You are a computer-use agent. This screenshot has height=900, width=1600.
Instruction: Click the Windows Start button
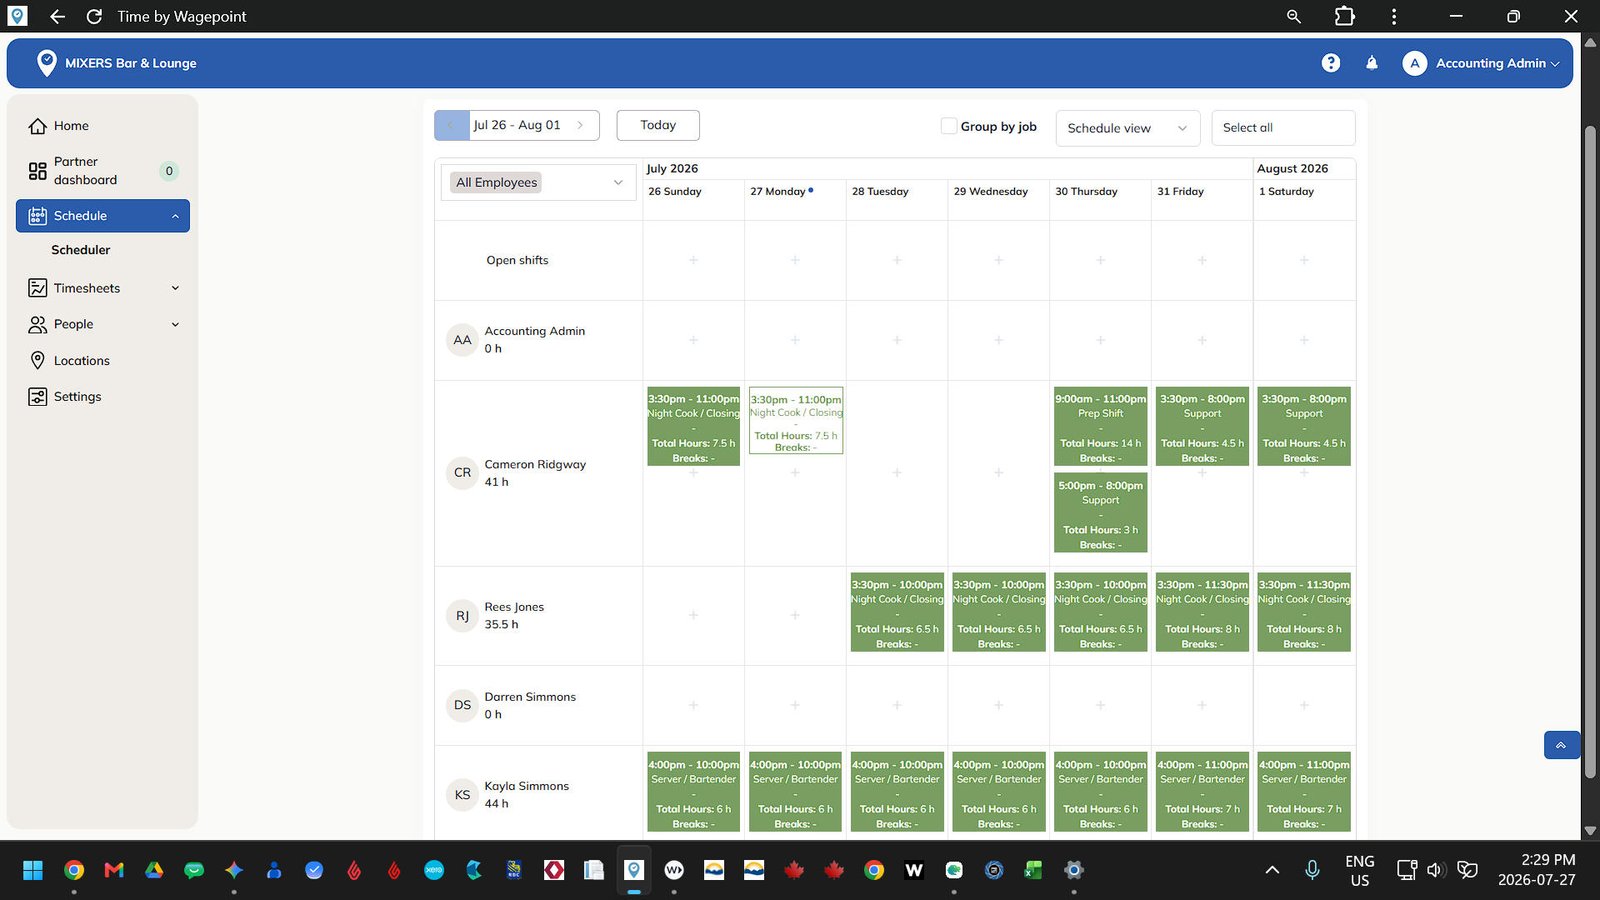33,870
